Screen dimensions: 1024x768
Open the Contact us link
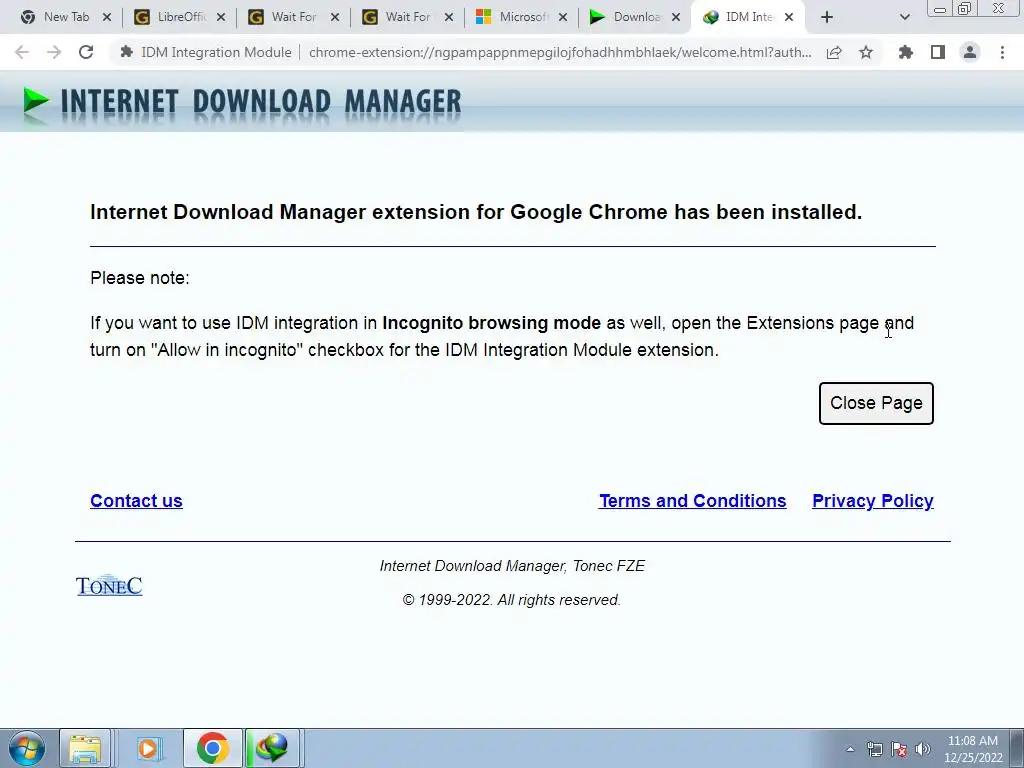coord(136,501)
